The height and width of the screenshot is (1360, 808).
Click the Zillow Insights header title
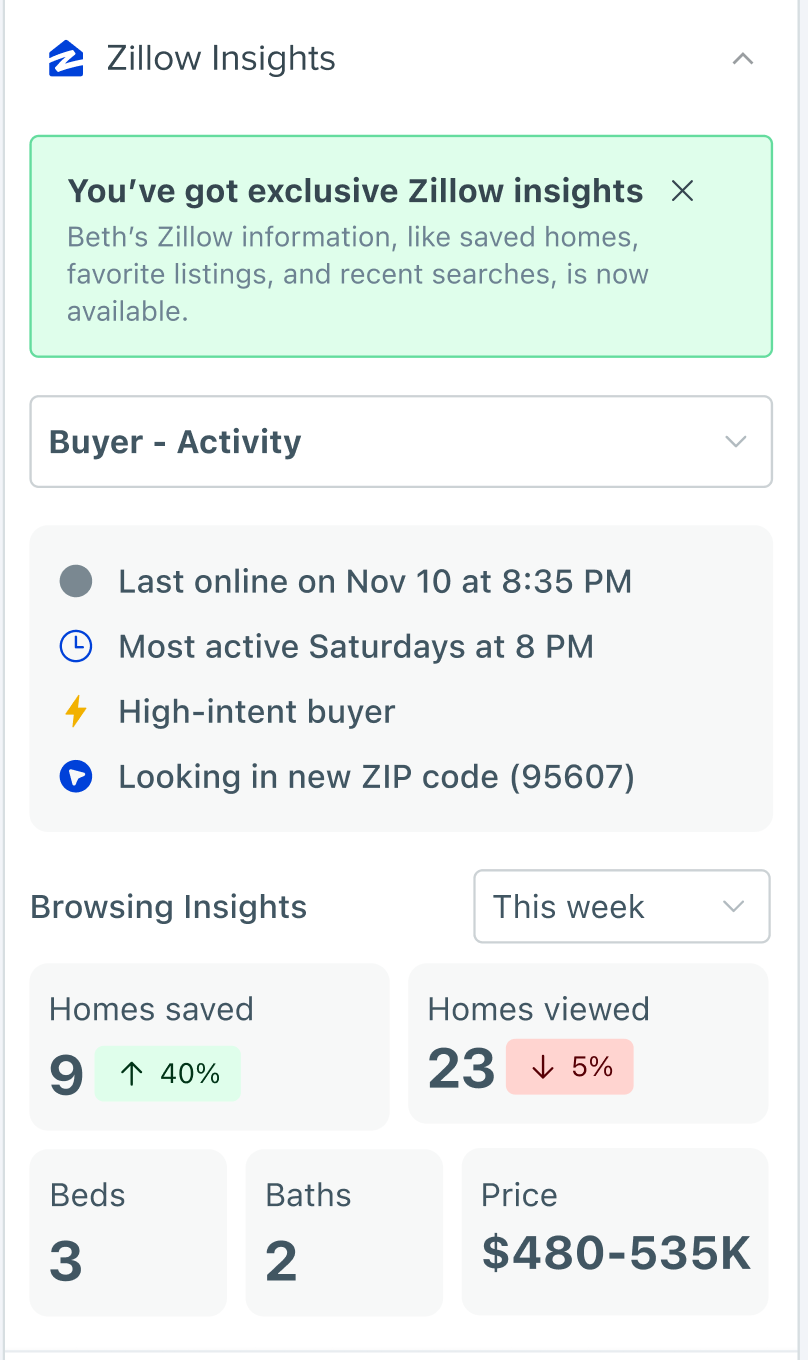[x=221, y=59]
